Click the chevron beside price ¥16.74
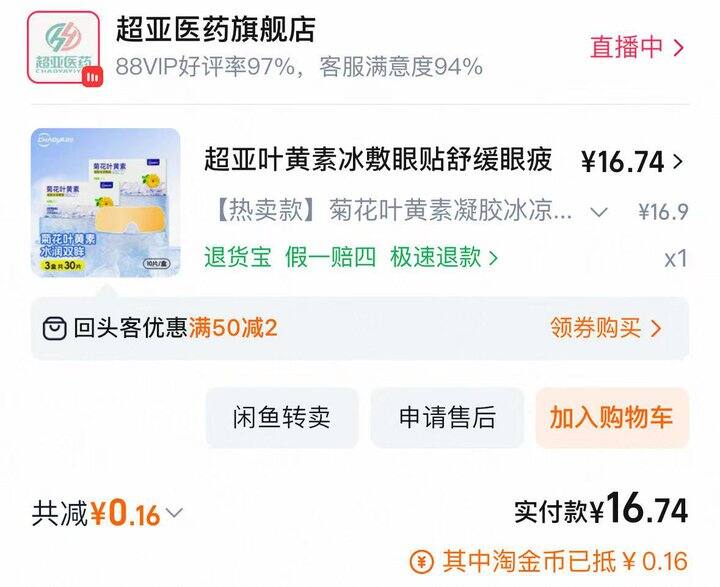The height and width of the screenshot is (587, 720). click(678, 161)
